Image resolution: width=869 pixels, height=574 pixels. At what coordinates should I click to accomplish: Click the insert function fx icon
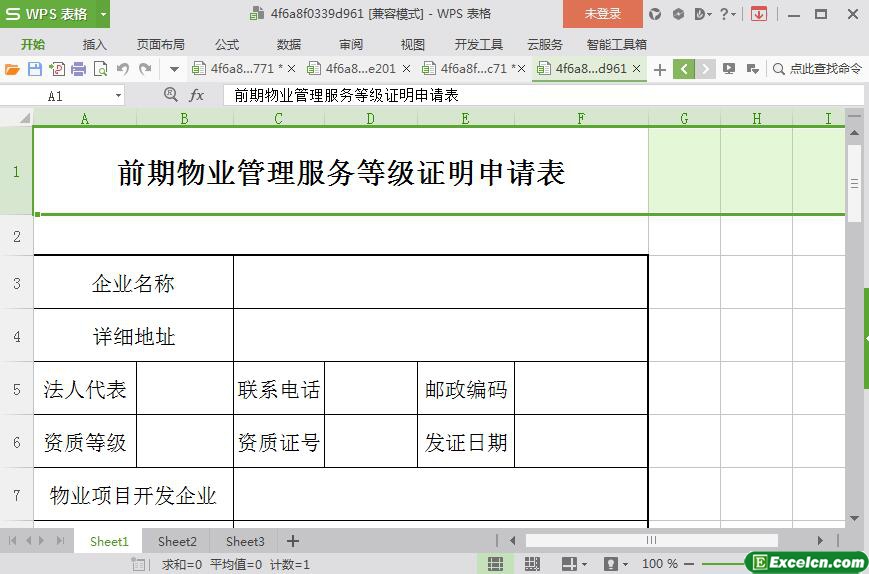[x=197, y=95]
